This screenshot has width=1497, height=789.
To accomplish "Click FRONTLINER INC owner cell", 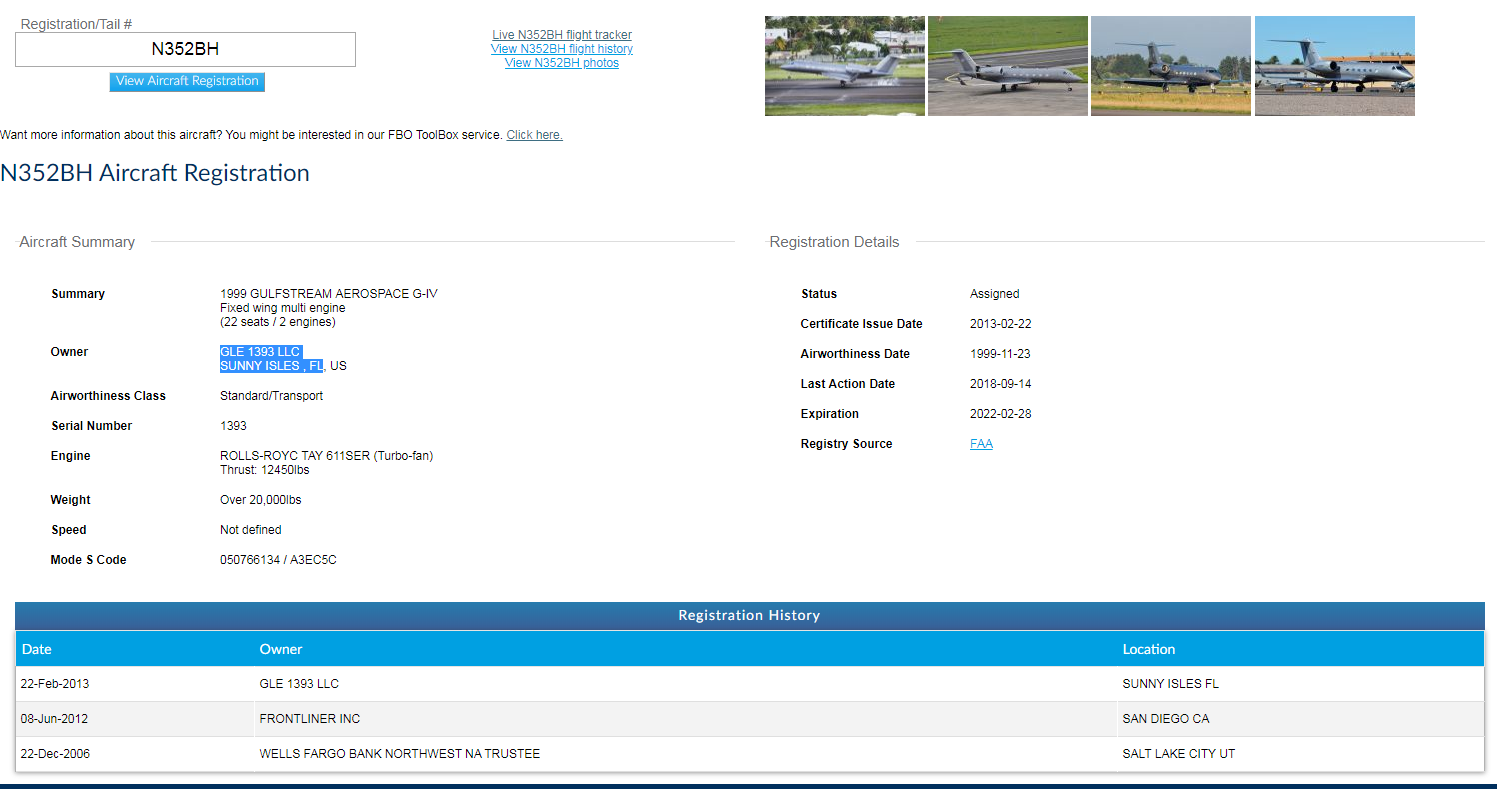I will click(310, 719).
